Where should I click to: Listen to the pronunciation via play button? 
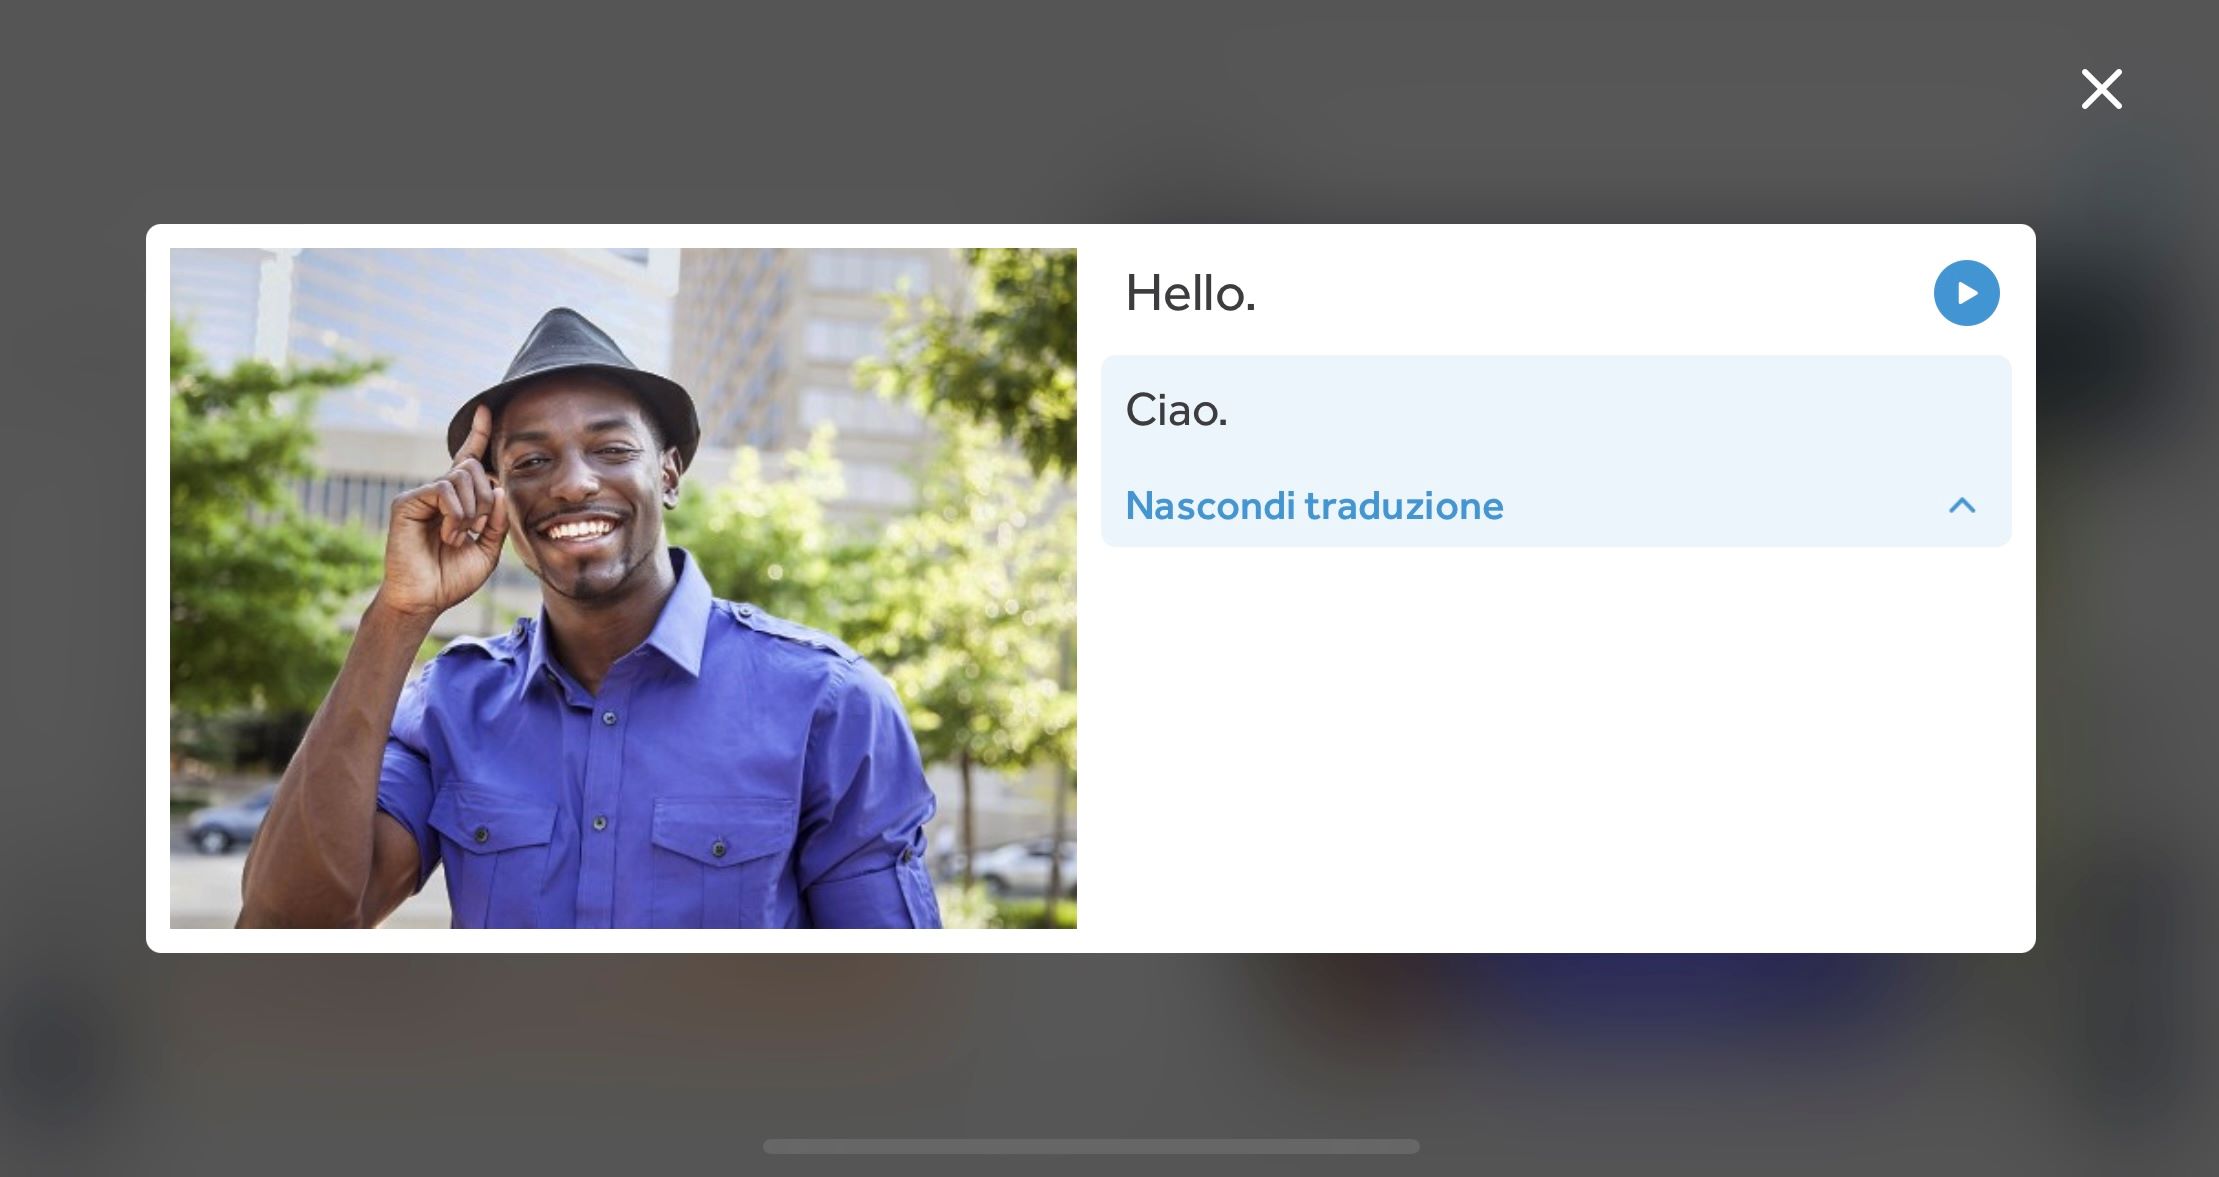[x=1965, y=293]
